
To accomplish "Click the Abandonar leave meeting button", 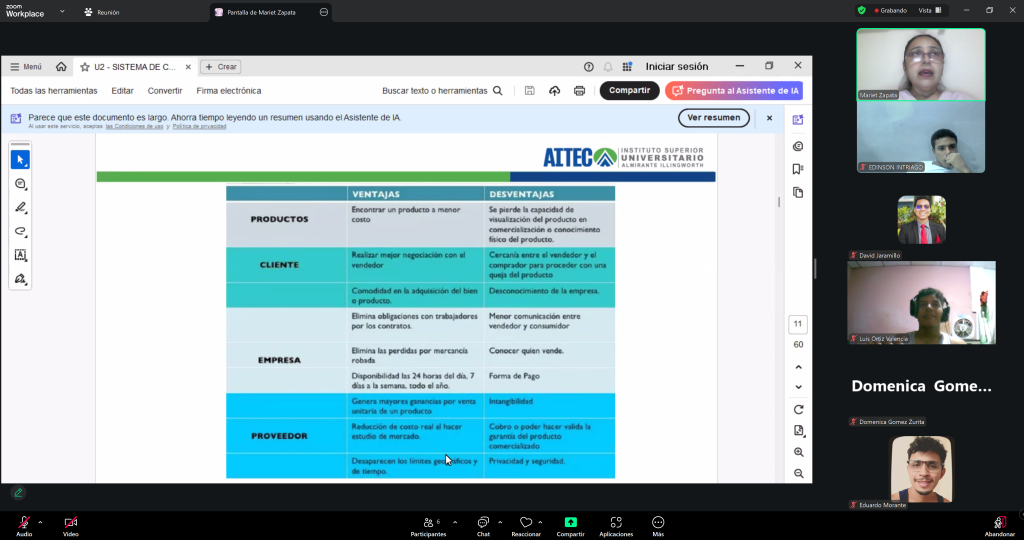I will pyautogui.click(x=999, y=523).
